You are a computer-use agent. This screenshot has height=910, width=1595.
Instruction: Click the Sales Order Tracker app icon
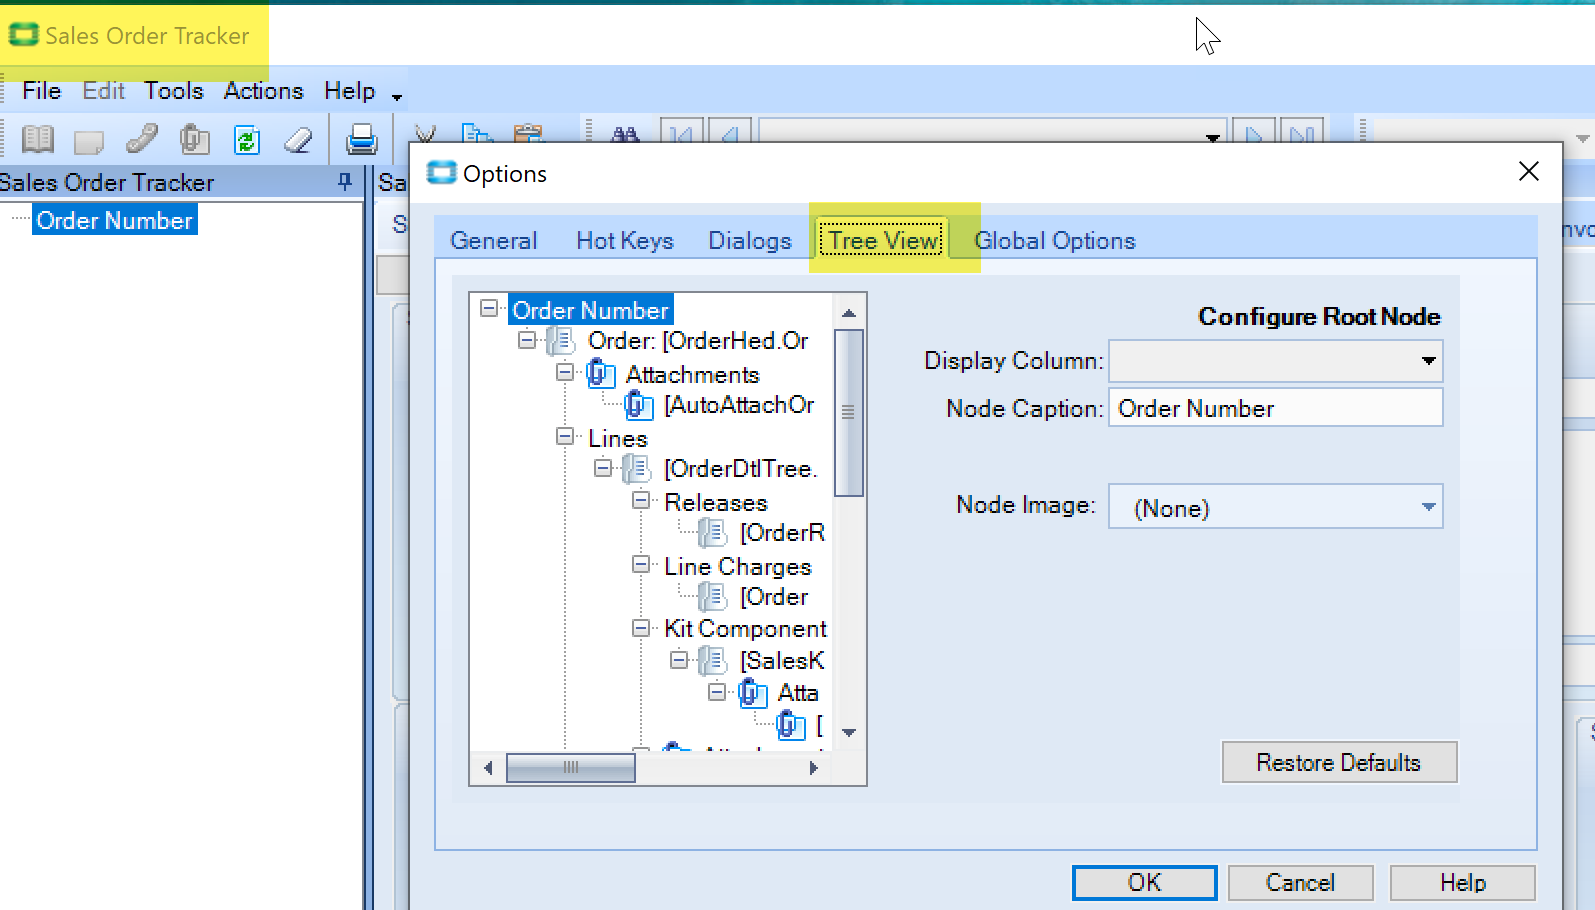[x=23, y=35]
